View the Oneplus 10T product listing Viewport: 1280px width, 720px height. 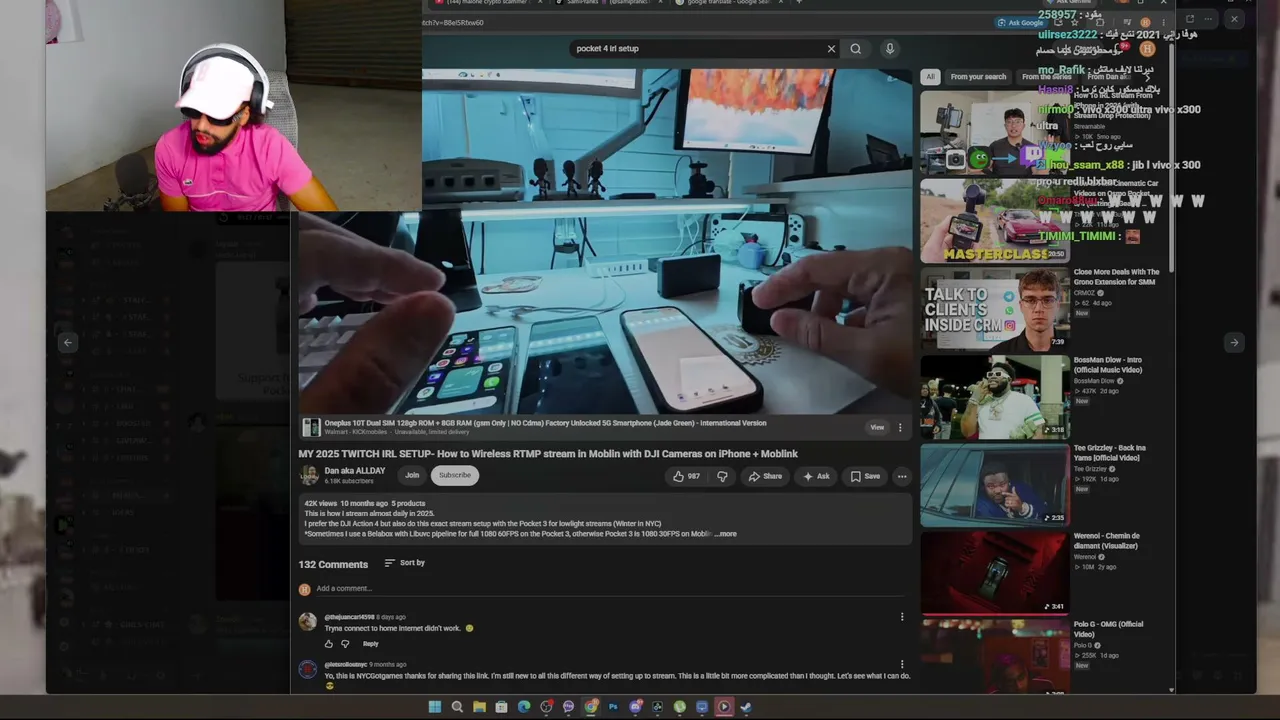(x=877, y=427)
